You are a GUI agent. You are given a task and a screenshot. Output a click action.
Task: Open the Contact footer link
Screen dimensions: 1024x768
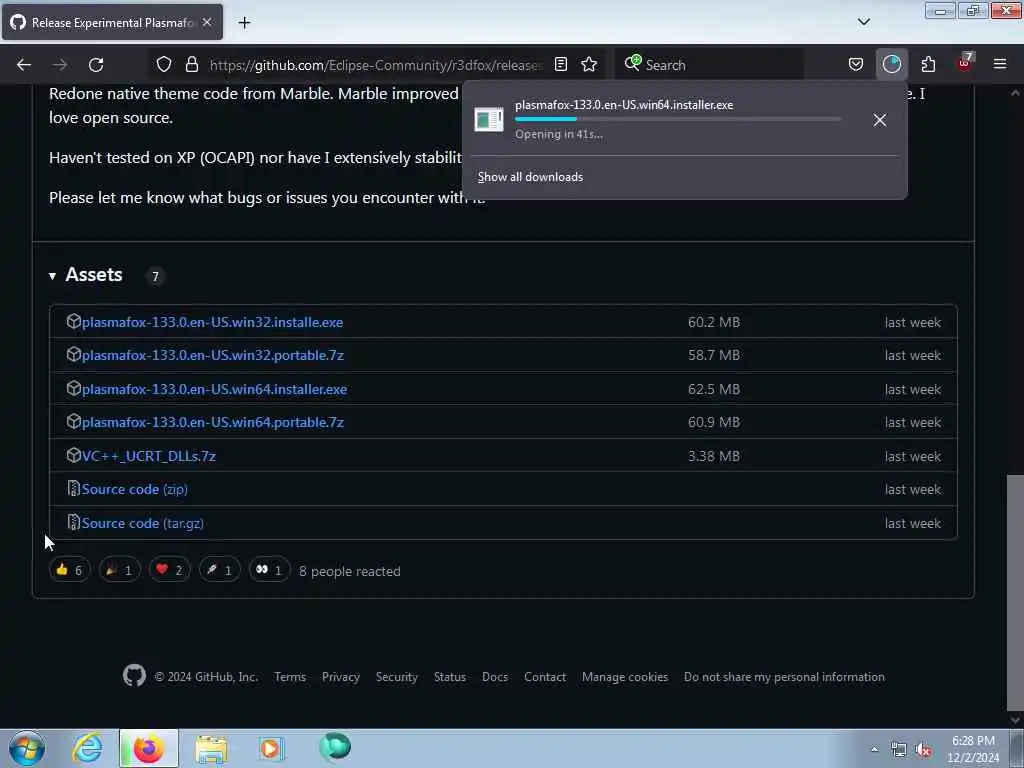(545, 677)
